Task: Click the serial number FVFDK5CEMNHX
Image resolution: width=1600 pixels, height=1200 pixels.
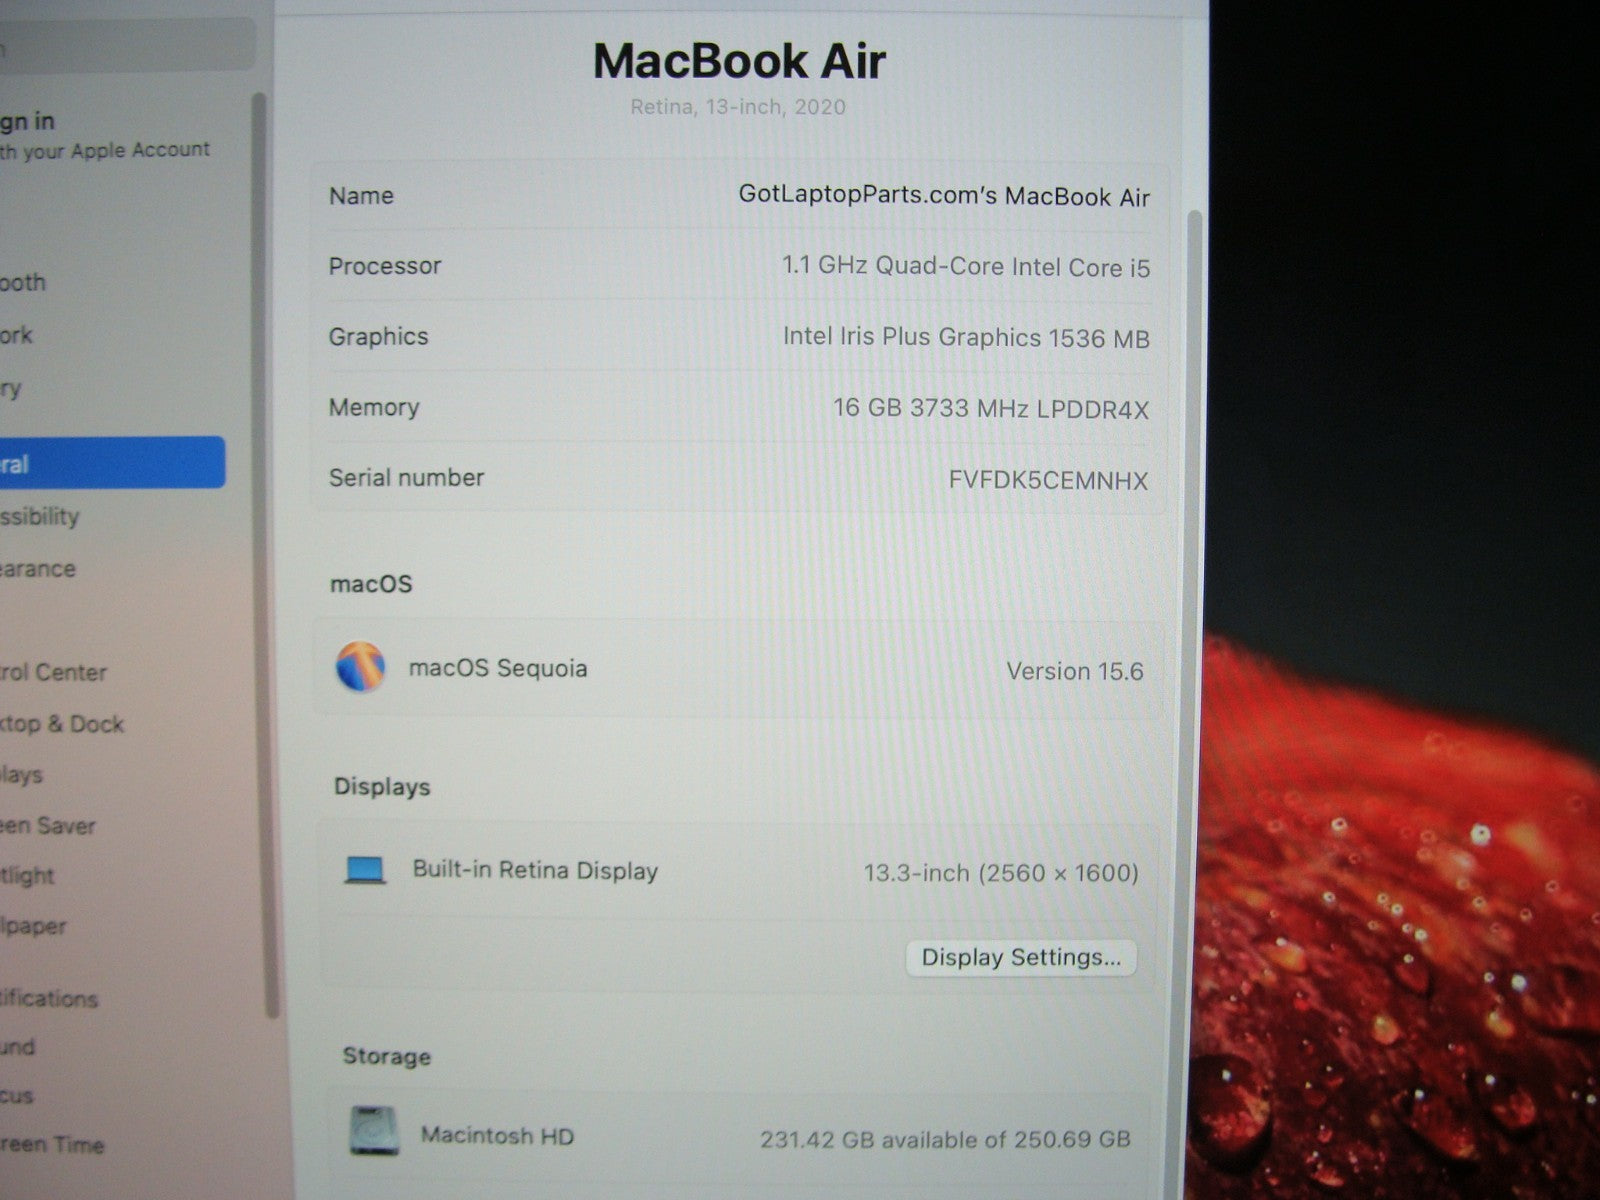Action: pyautogui.click(x=1047, y=481)
